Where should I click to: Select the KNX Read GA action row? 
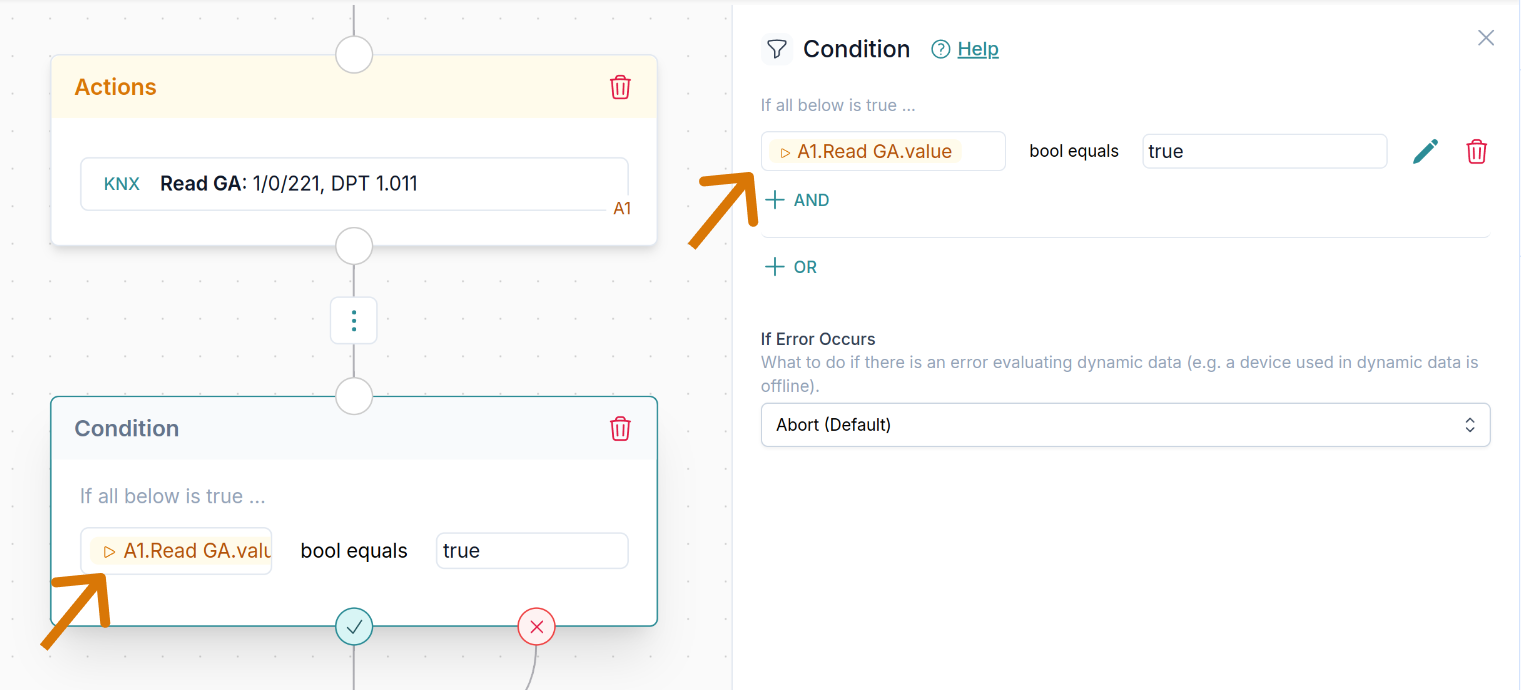click(x=354, y=184)
